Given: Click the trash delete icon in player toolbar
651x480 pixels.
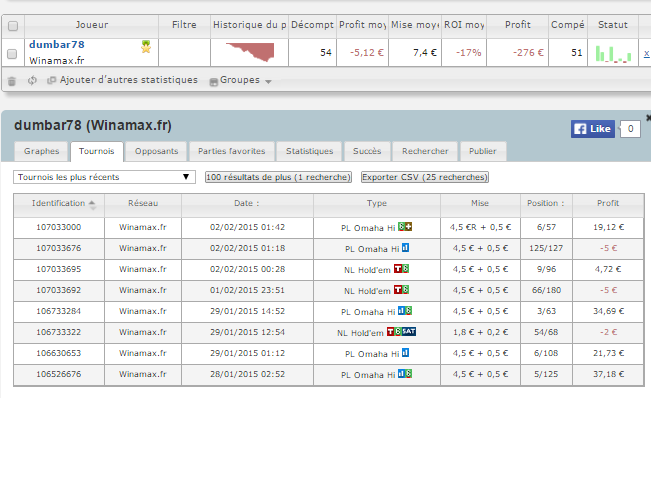Looking at the screenshot, I should (x=12, y=81).
